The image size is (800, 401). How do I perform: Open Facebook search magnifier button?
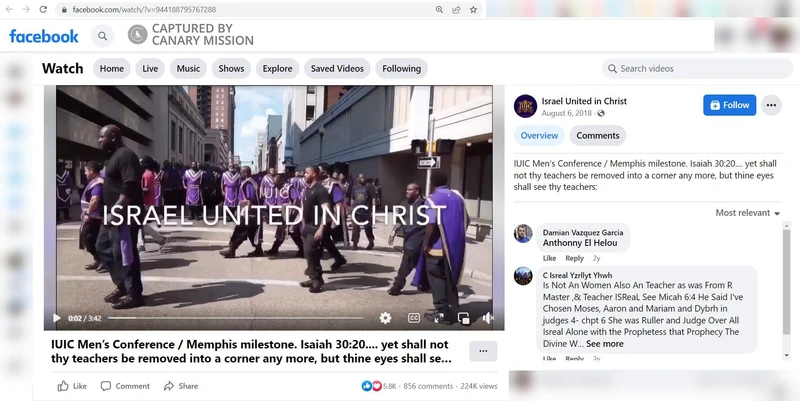tap(103, 36)
